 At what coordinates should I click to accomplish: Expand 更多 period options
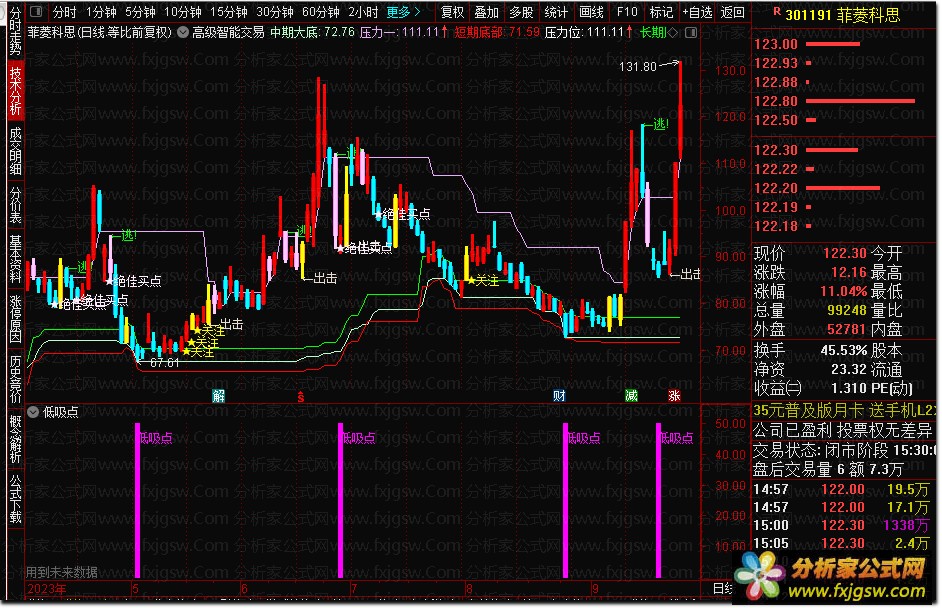point(403,12)
